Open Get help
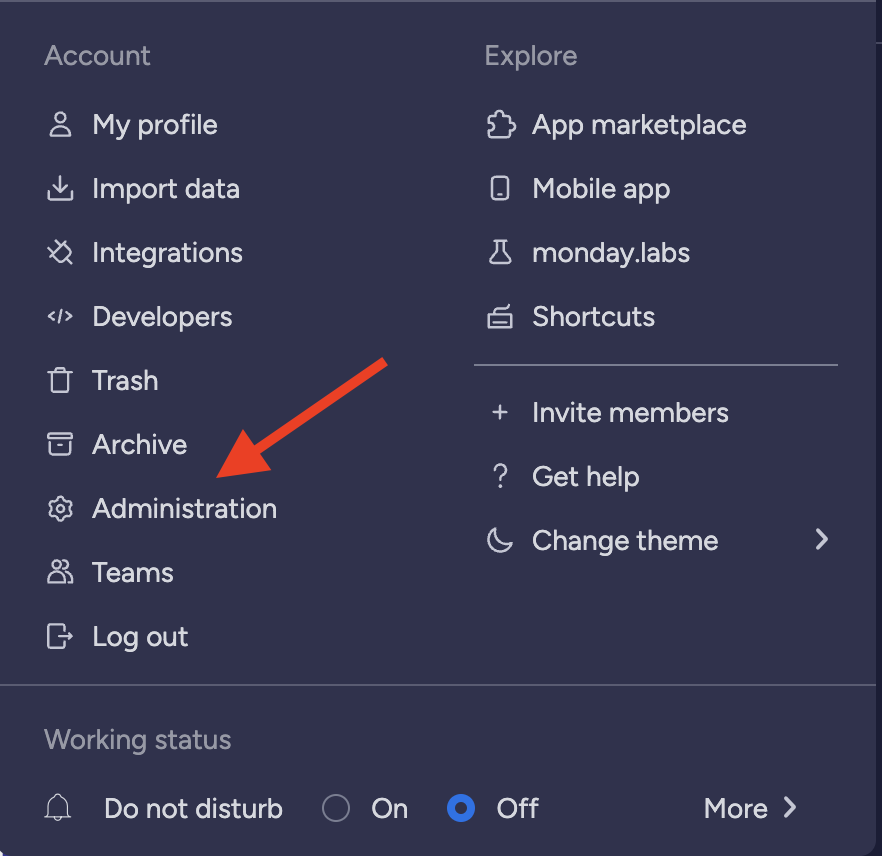882x856 pixels. (586, 477)
